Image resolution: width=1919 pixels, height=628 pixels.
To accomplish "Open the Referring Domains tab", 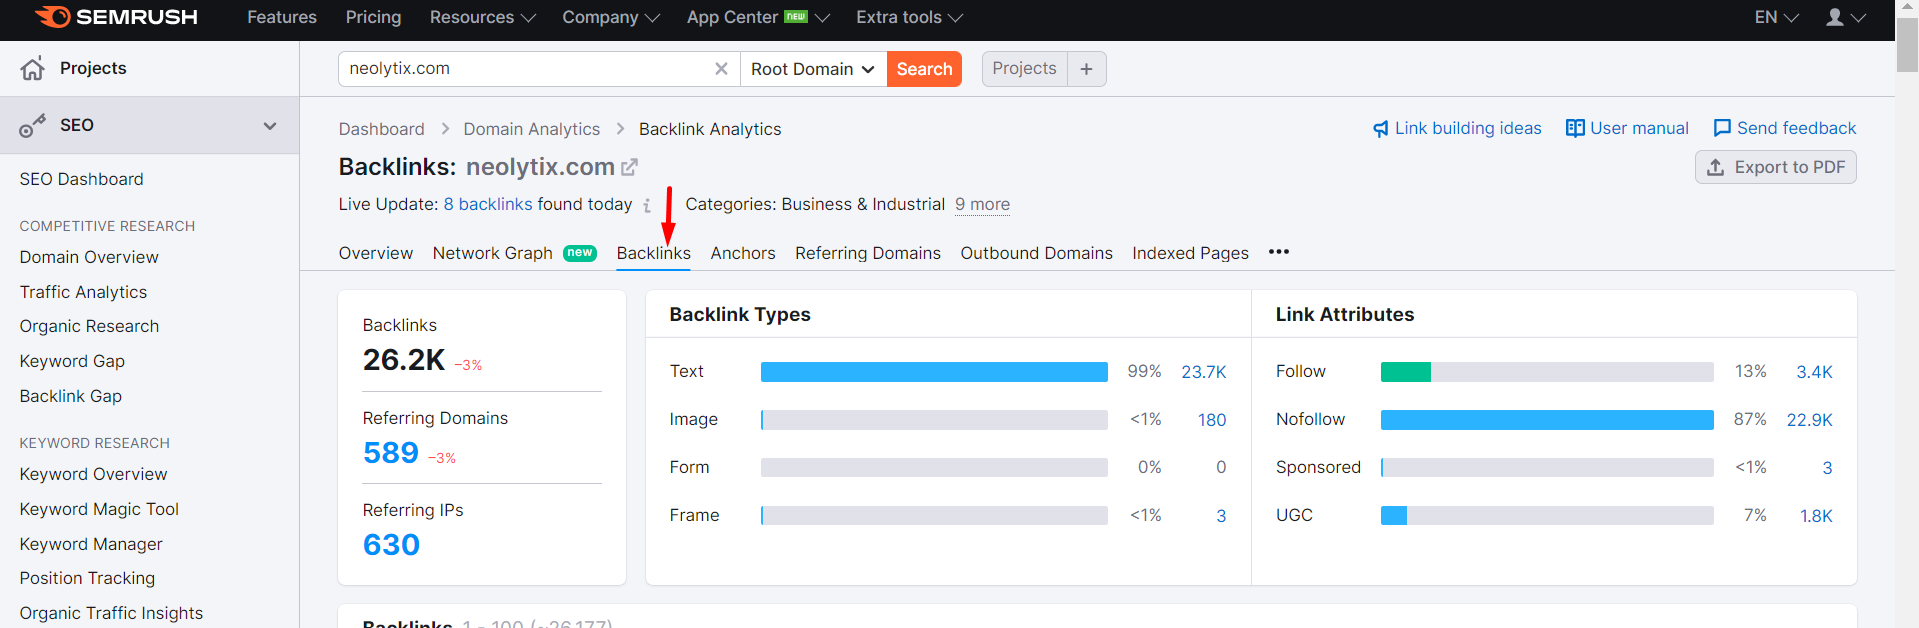I will (x=868, y=253).
